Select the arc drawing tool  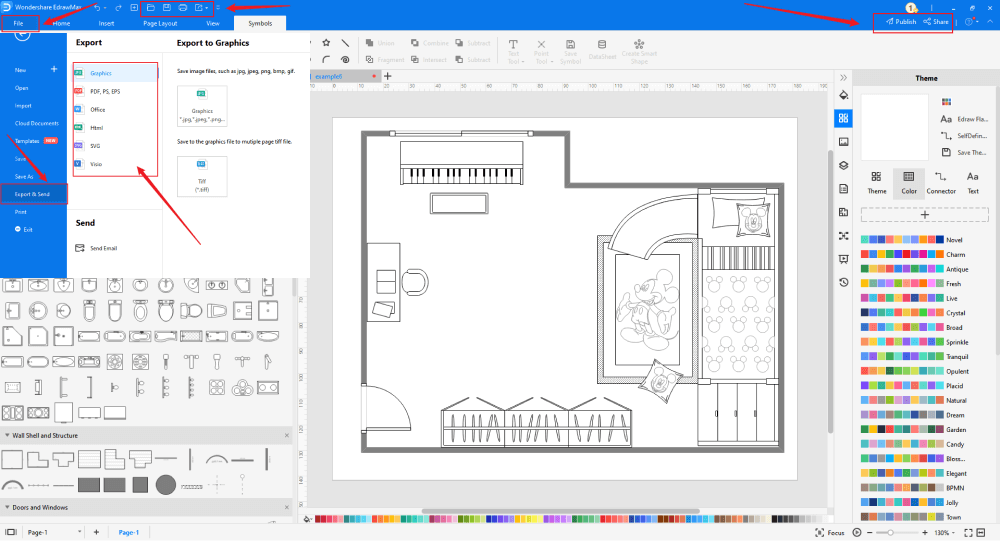(x=326, y=59)
